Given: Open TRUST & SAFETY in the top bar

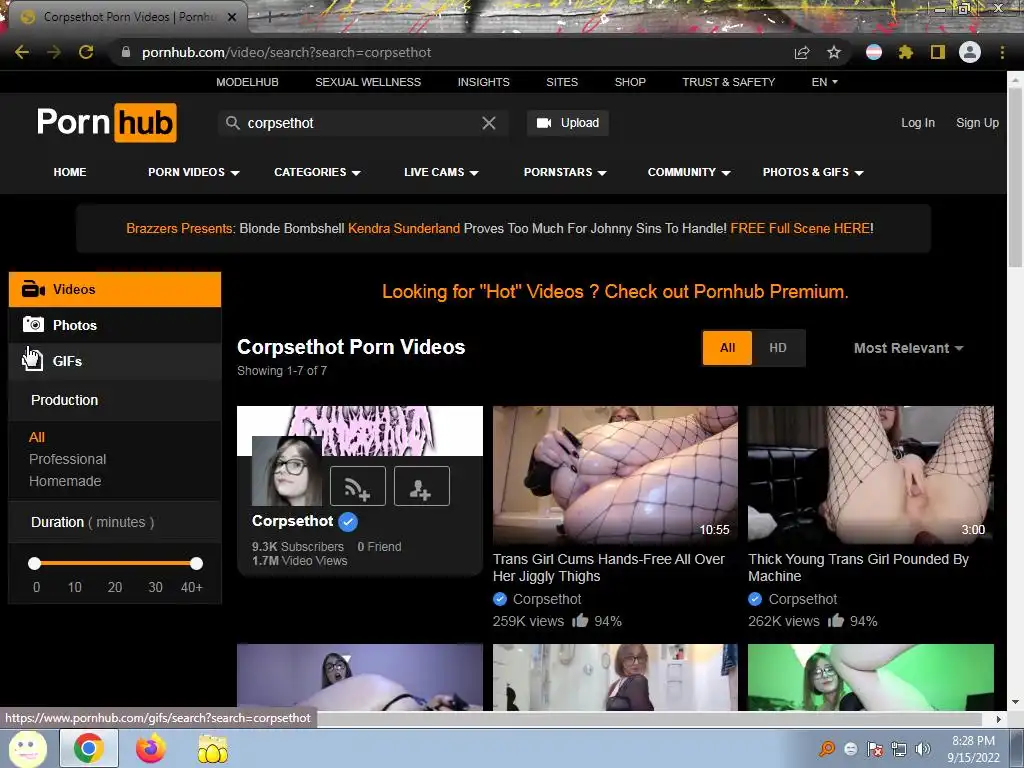Looking at the screenshot, I should (728, 82).
